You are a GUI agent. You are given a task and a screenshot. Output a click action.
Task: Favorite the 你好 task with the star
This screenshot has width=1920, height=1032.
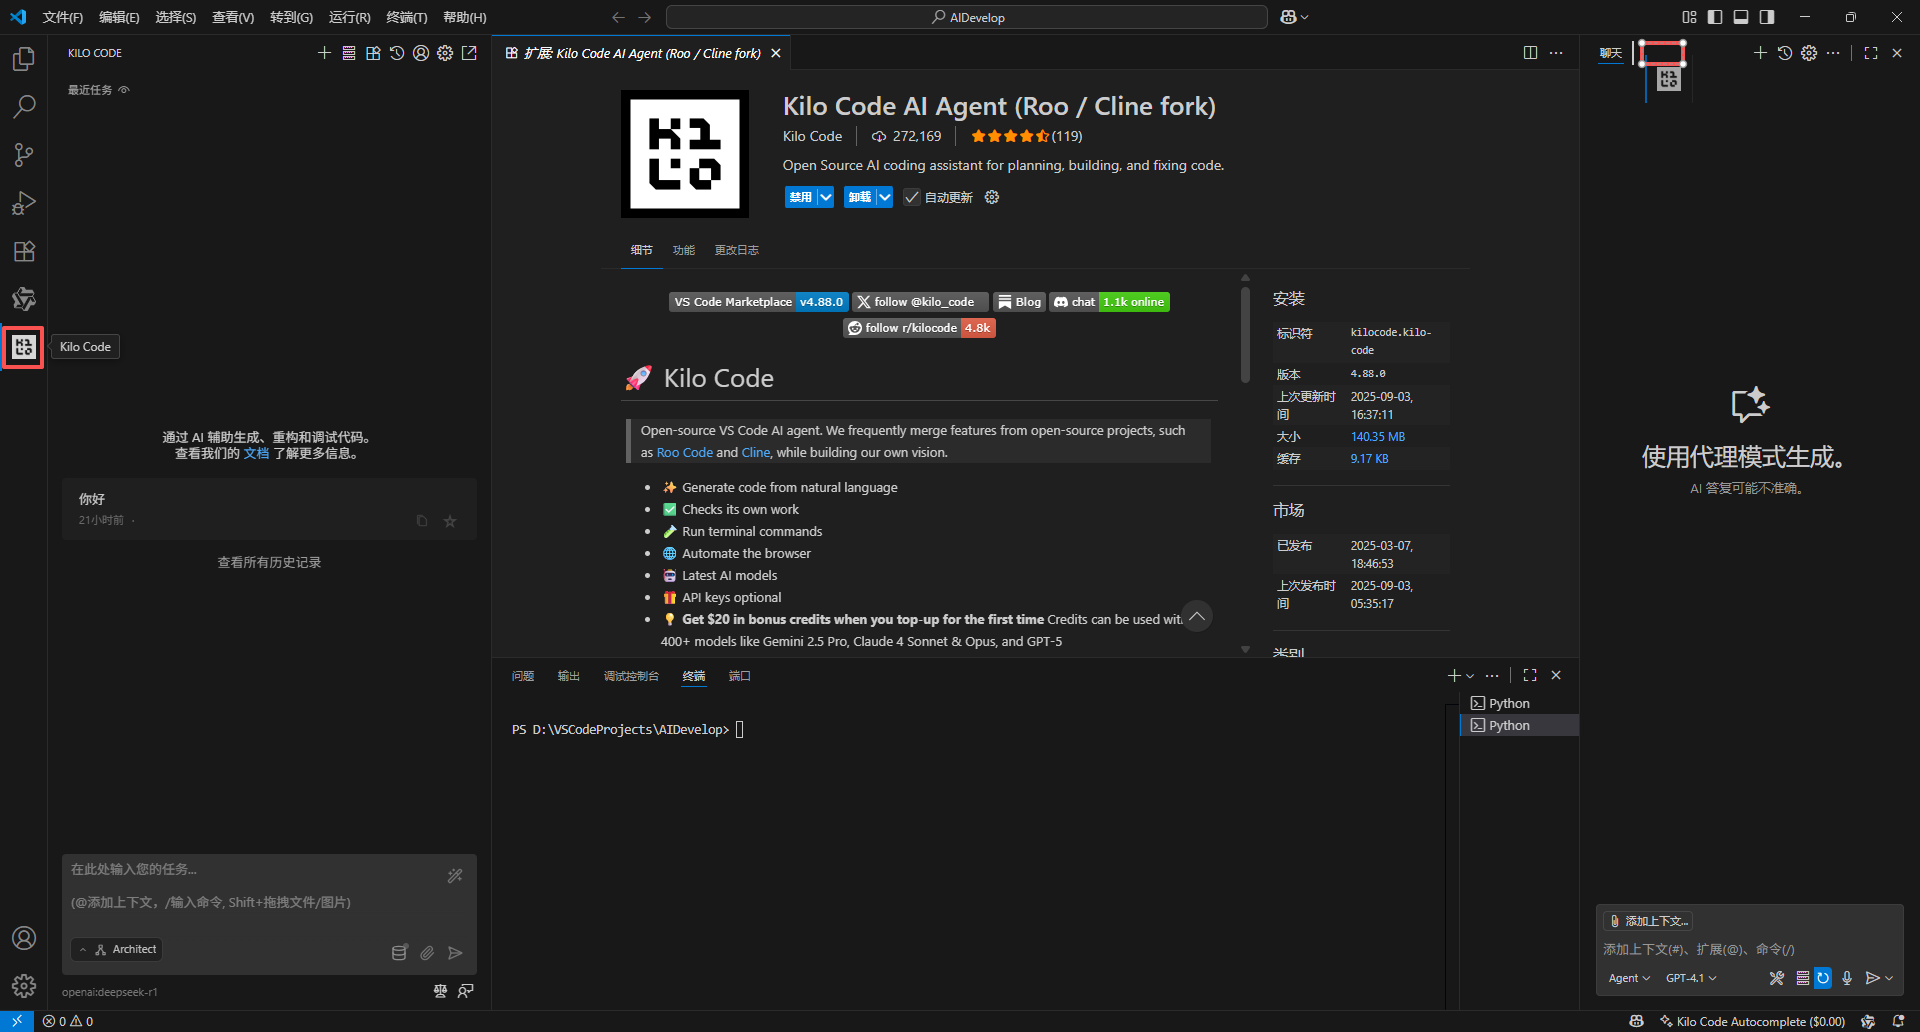click(449, 521)
